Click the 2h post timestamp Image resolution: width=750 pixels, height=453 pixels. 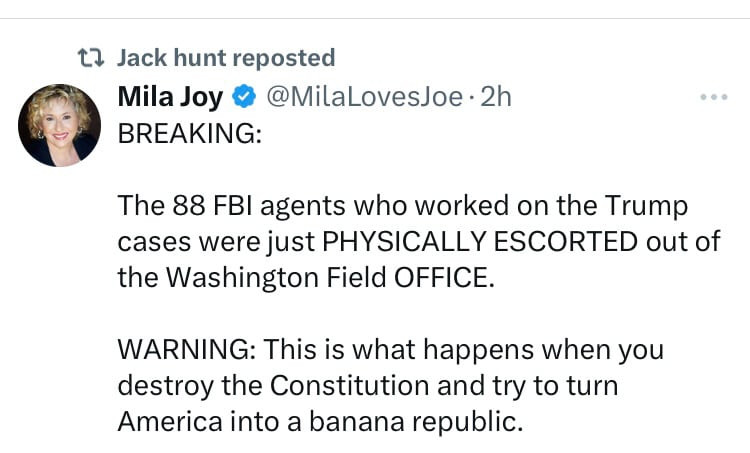495,97
